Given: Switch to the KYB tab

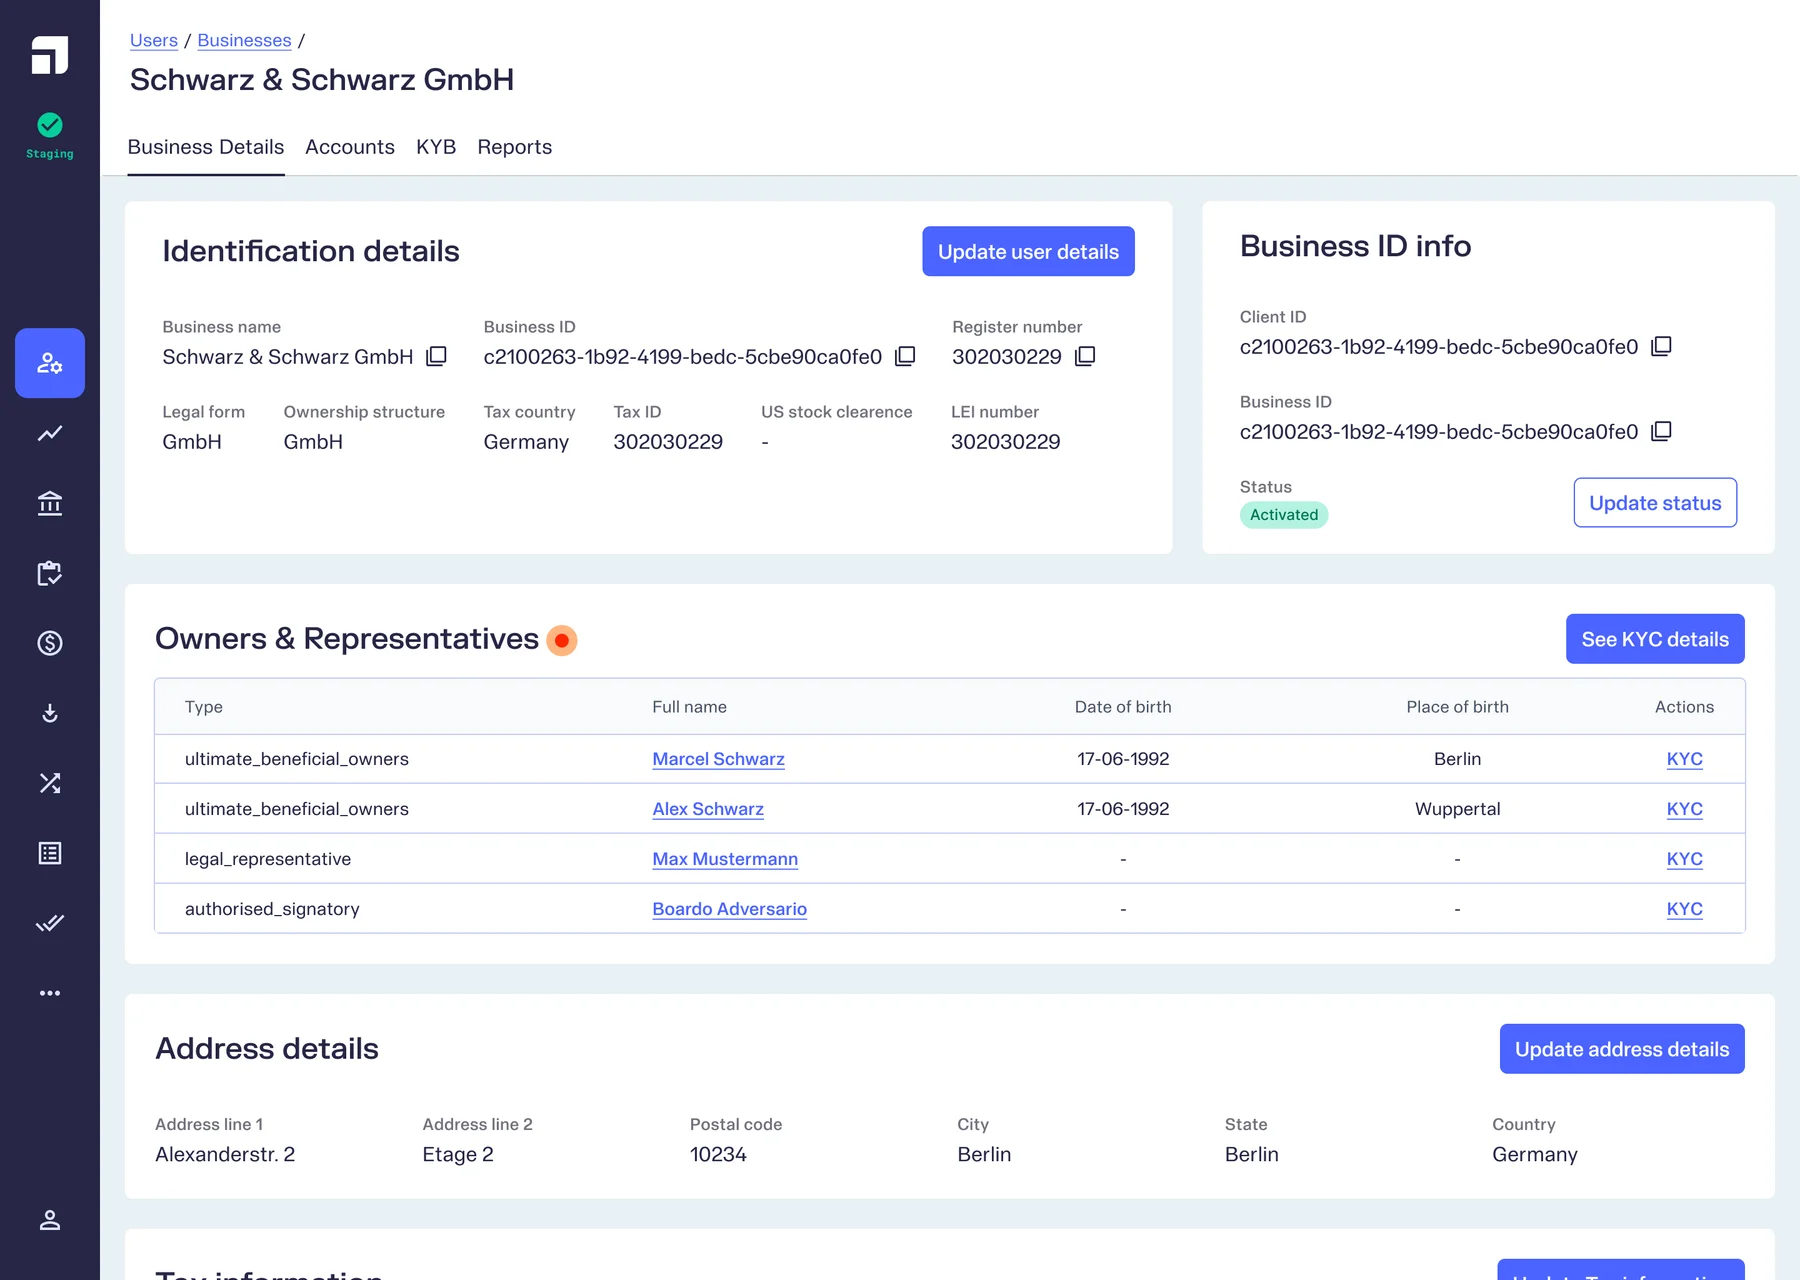Looking at the screenshot, I should pyautogui.click(x=436, y=147).
